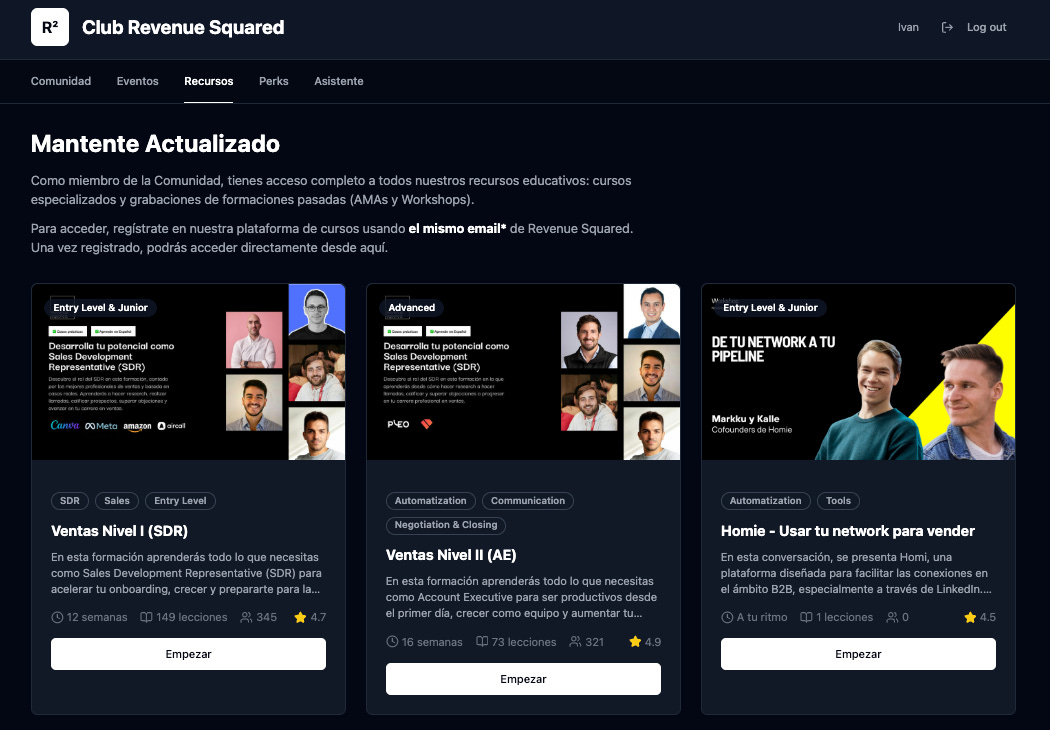Click the Log out link
This screenshot has width=1050, height=730.
pos(986,27)
